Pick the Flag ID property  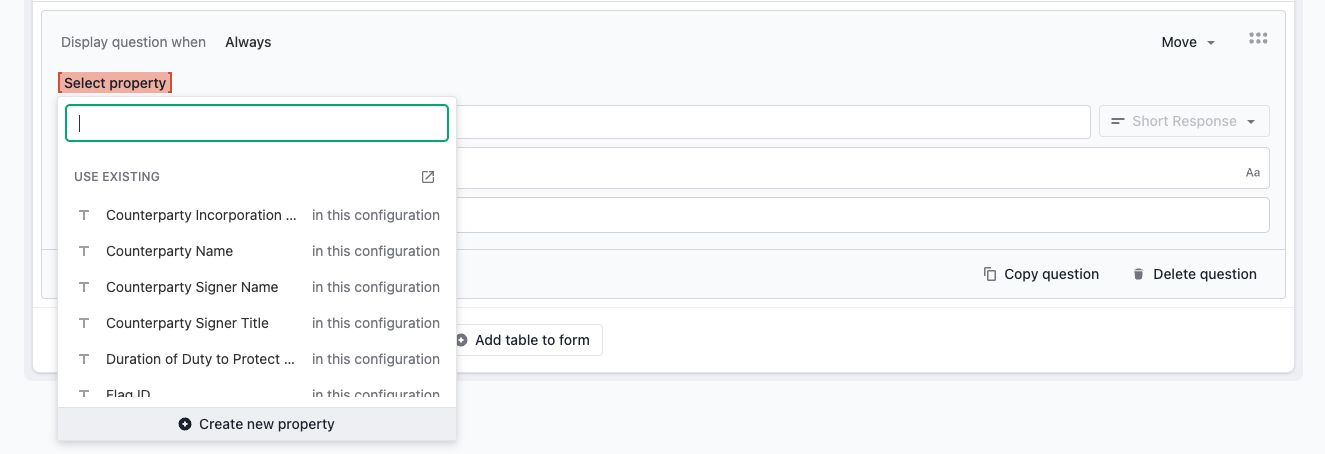[x=257, y=394]
